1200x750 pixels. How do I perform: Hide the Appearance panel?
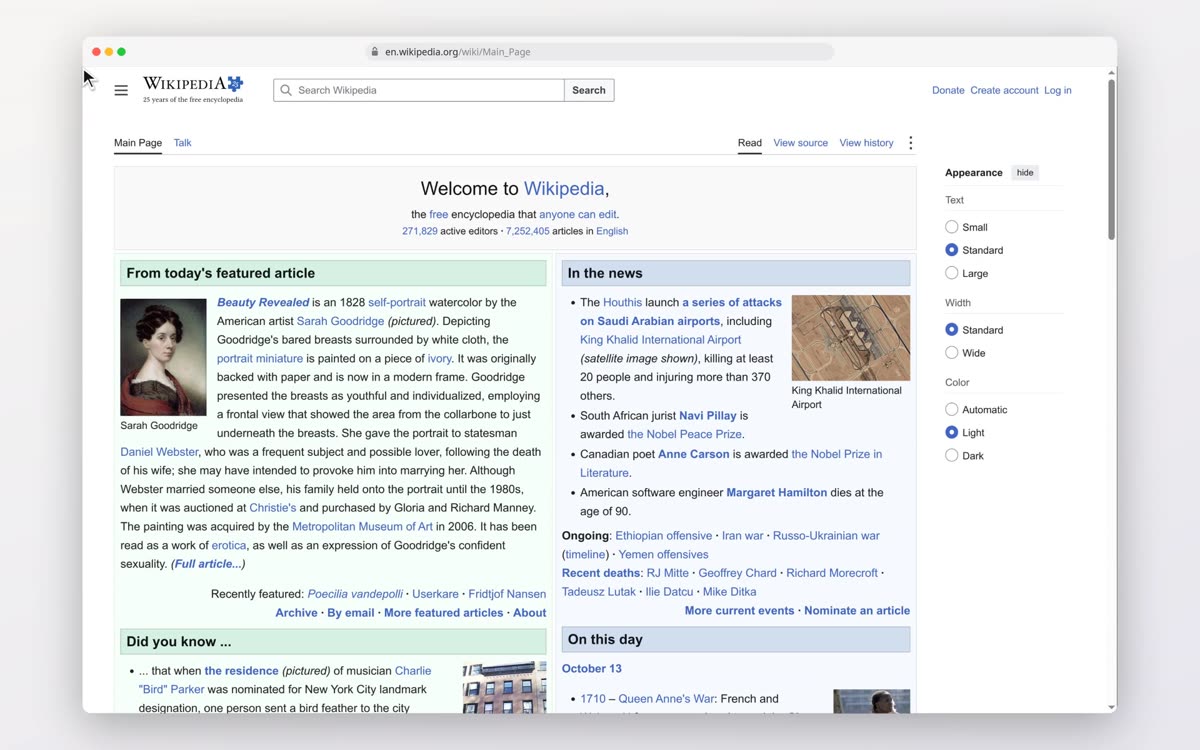pos(1025,173)
